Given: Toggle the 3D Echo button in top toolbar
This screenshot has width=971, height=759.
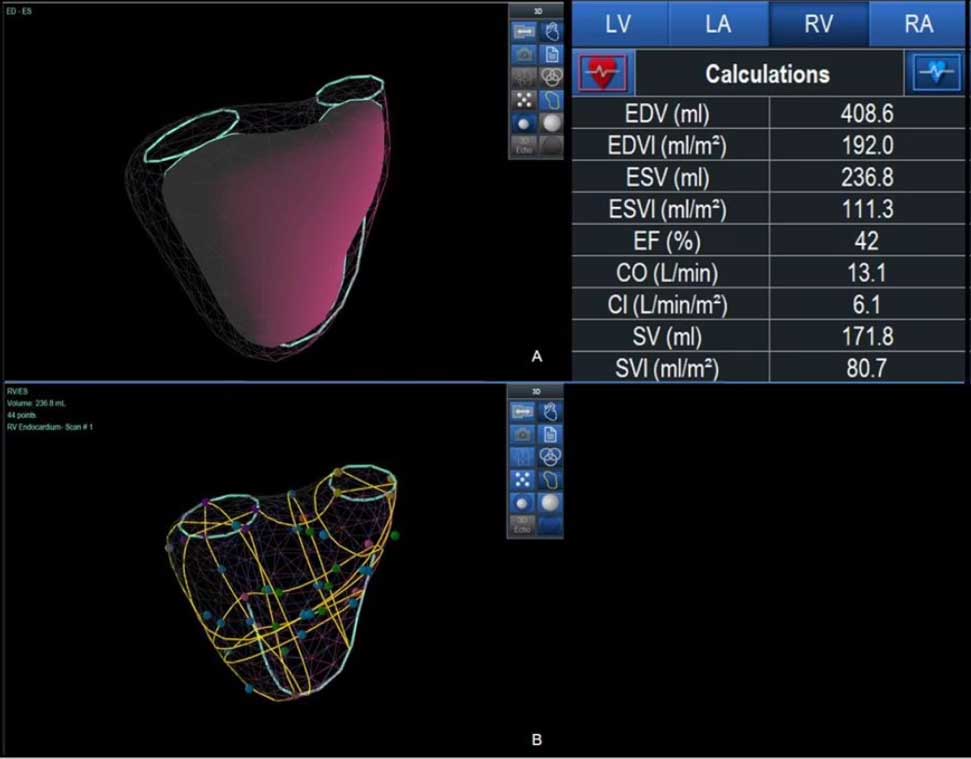Looking at the screenshot, I should point(522,145).
